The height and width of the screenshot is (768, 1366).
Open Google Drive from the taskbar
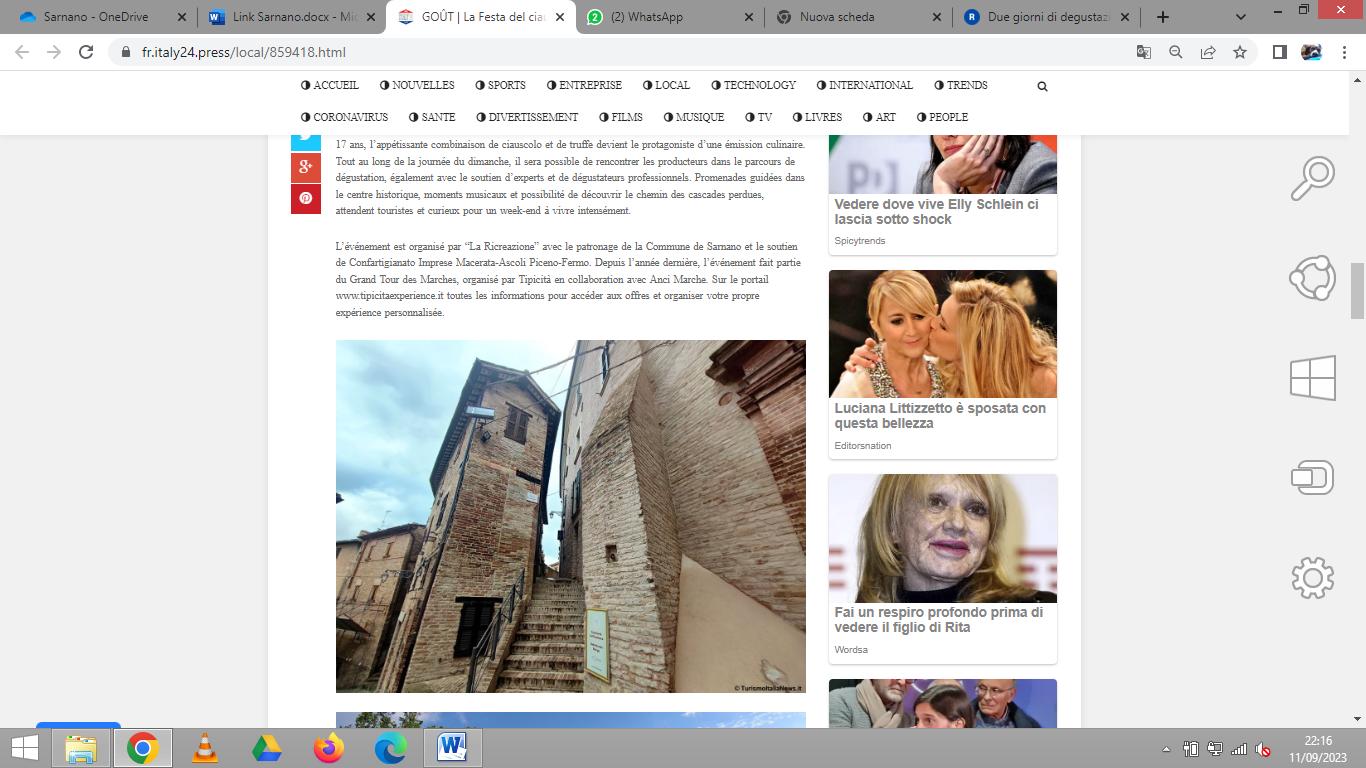coord(267,748)
